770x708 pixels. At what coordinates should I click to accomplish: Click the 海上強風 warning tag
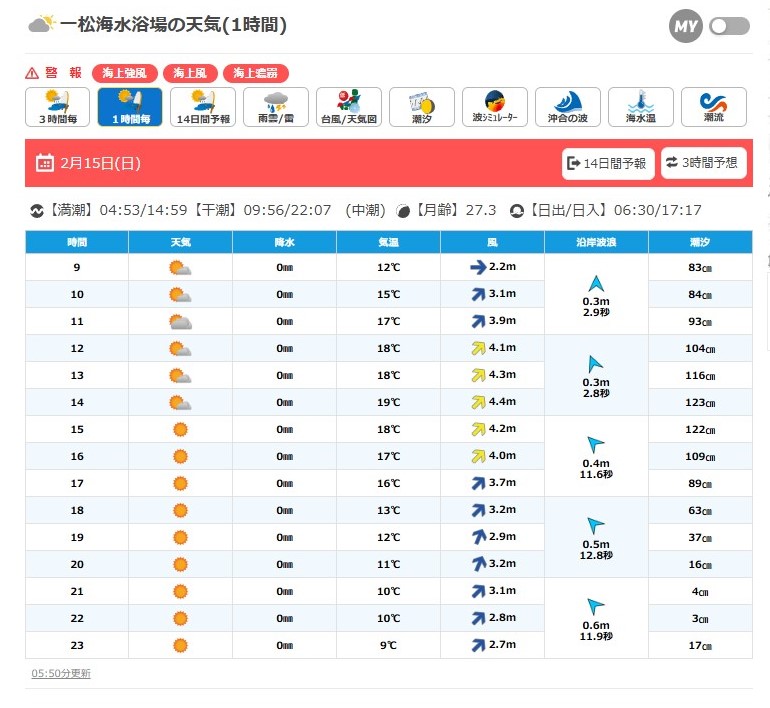tap(125, 73)
